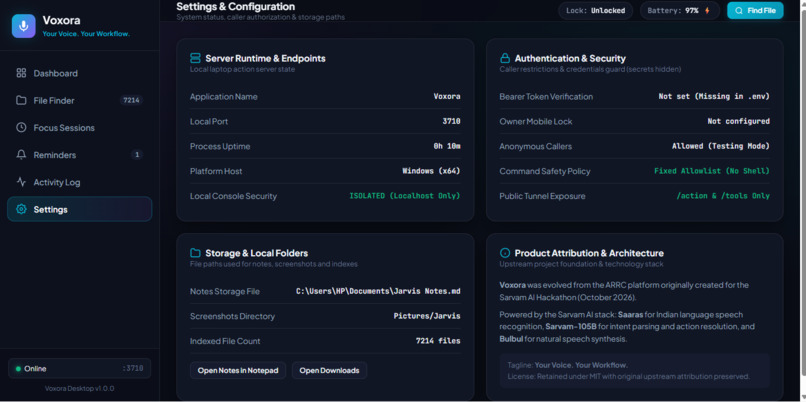Screen dimensions: 806x402
Task: Click the Pictures/Jarvis directory value
Action: click(427, 316)
